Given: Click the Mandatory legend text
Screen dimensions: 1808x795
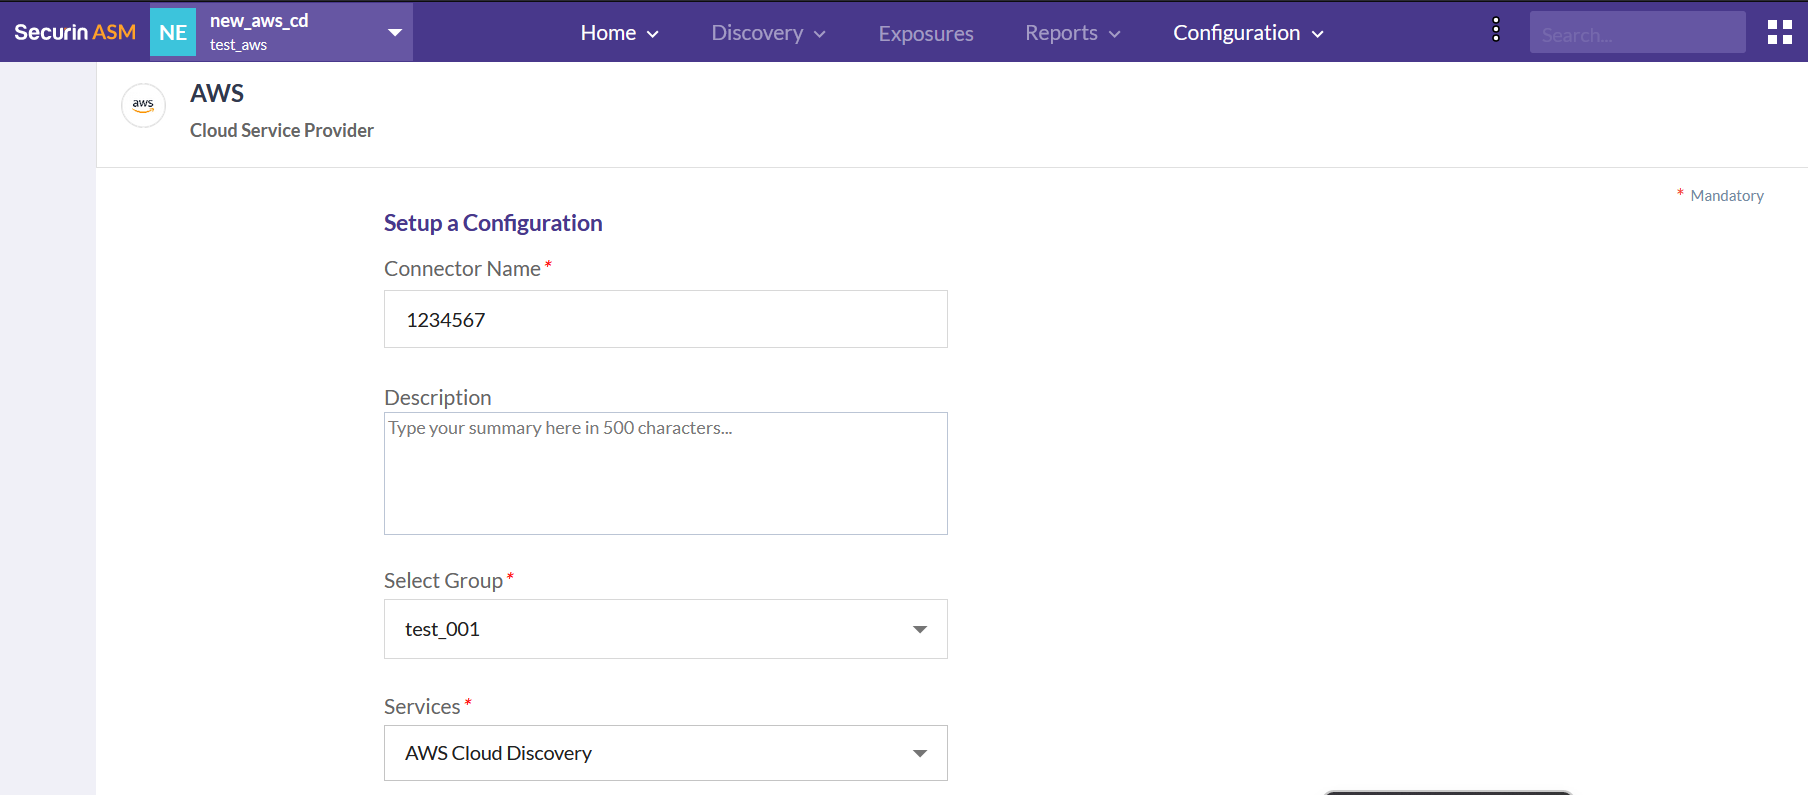Looking at the screenshot, I should 1727,196.
